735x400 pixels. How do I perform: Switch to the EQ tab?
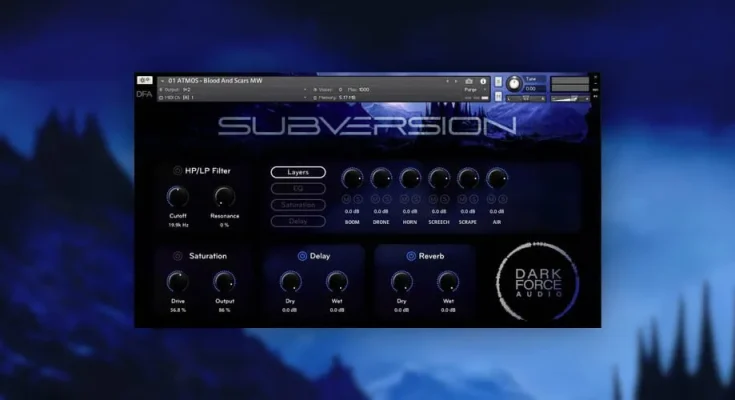click(298, 188)
